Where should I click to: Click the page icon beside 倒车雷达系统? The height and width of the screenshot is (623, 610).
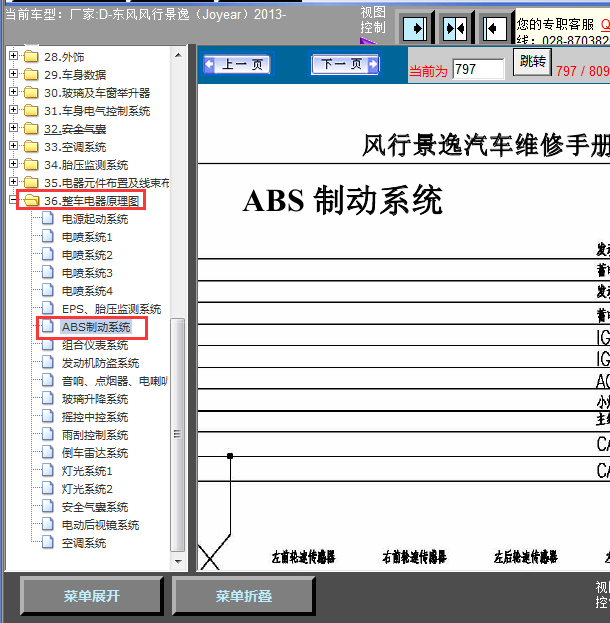pyautogui.click(x=48, y=452)
